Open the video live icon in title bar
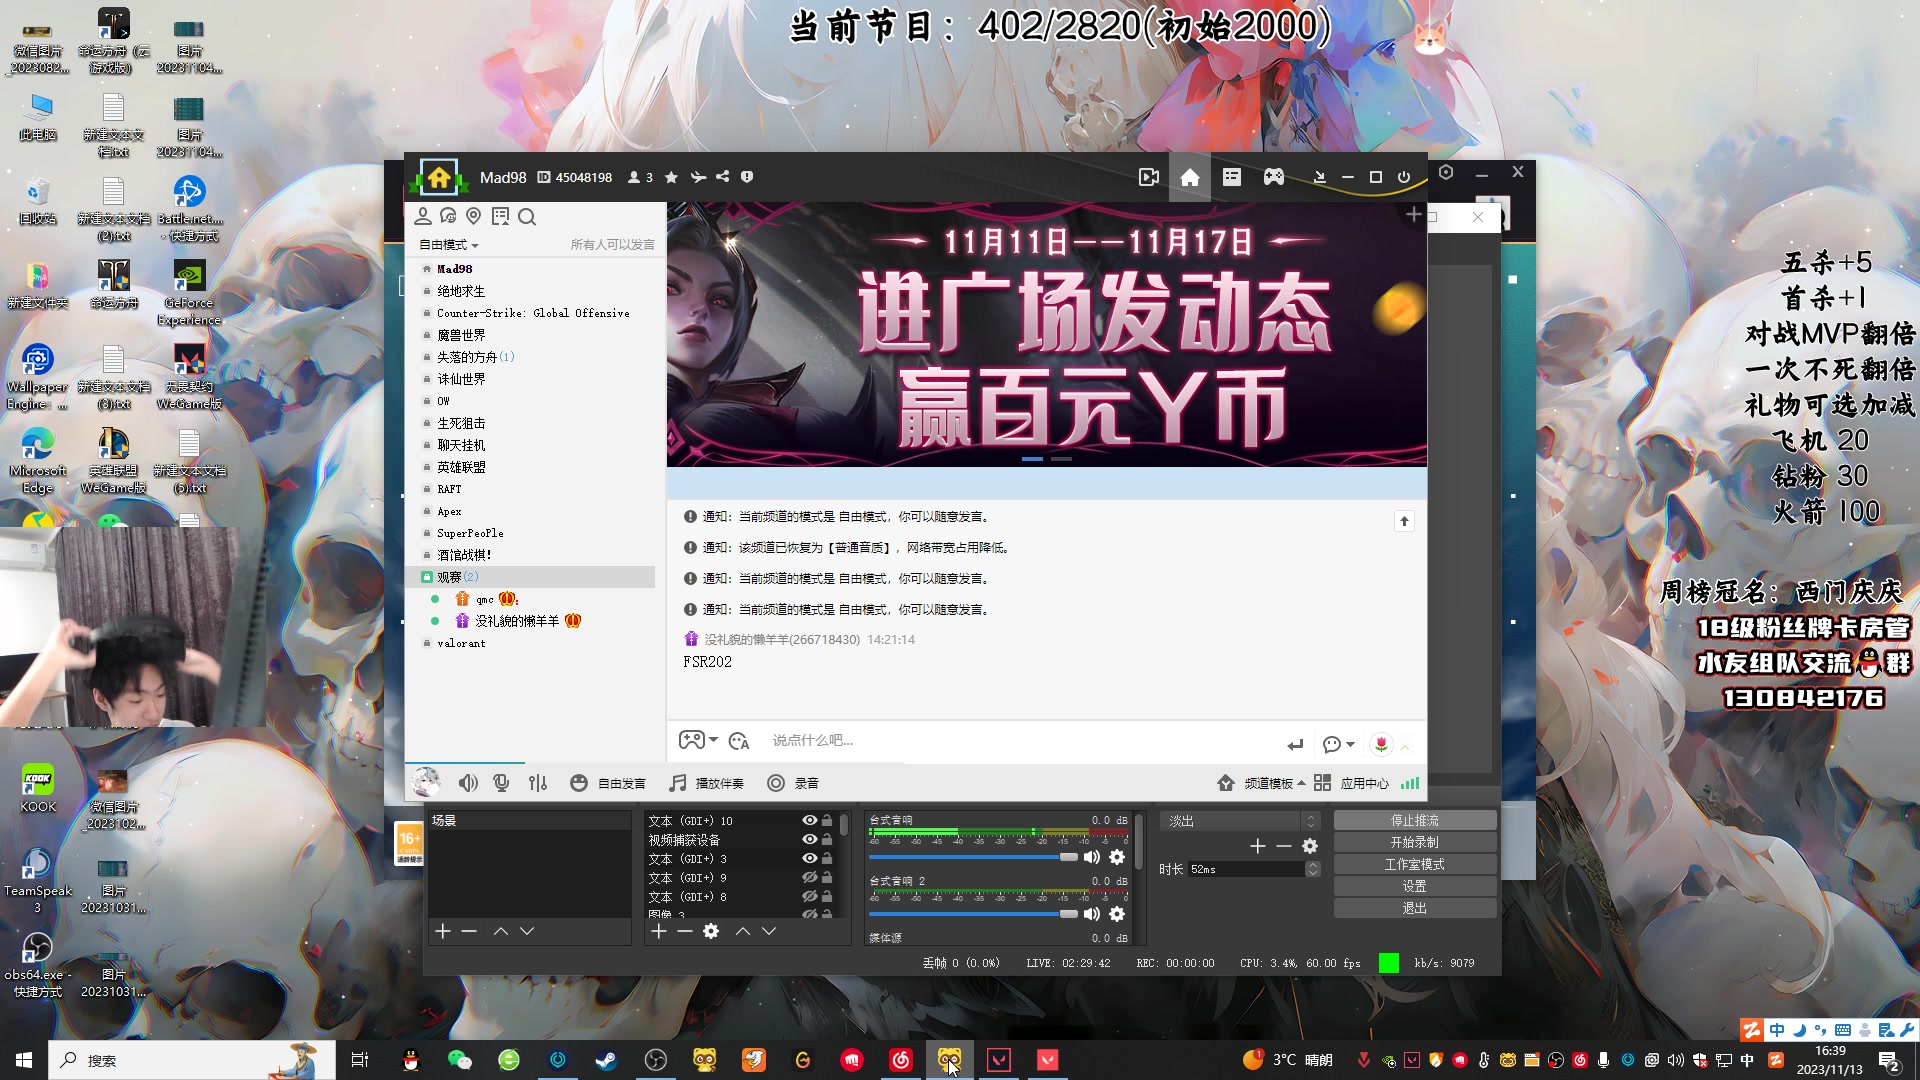Screen dimensions: 1920x1080 [1149, 177]
